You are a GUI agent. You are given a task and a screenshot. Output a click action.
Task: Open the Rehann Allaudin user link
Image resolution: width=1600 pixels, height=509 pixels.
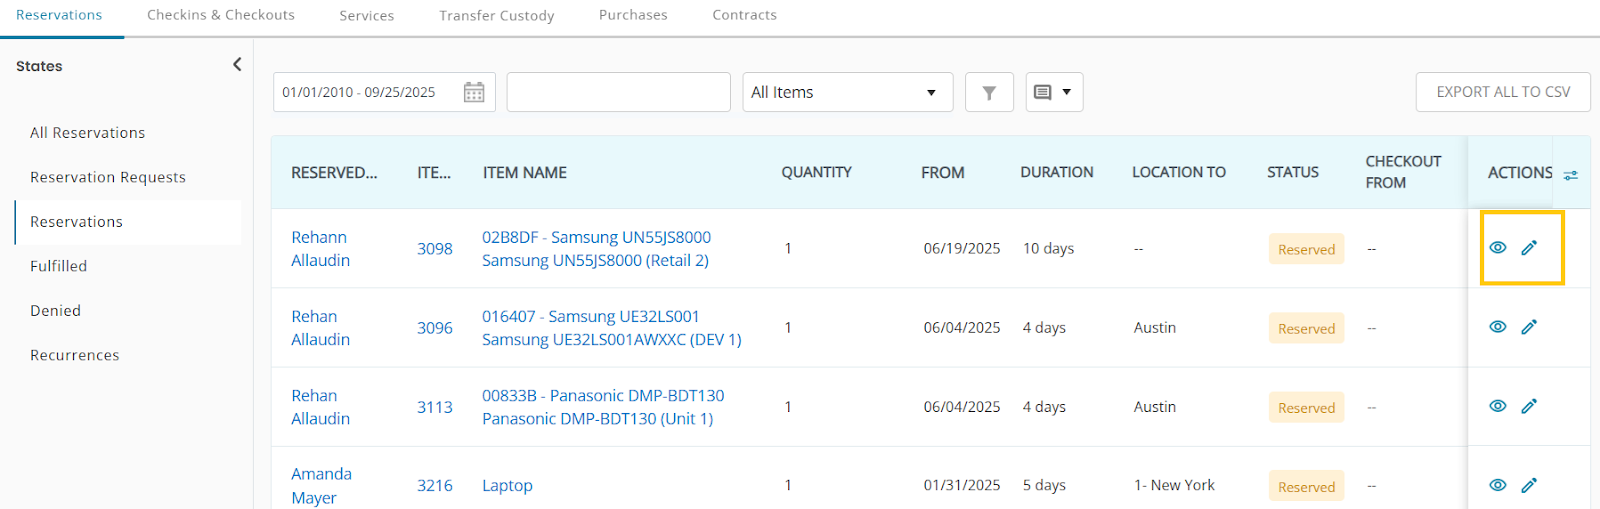(320, 248)
